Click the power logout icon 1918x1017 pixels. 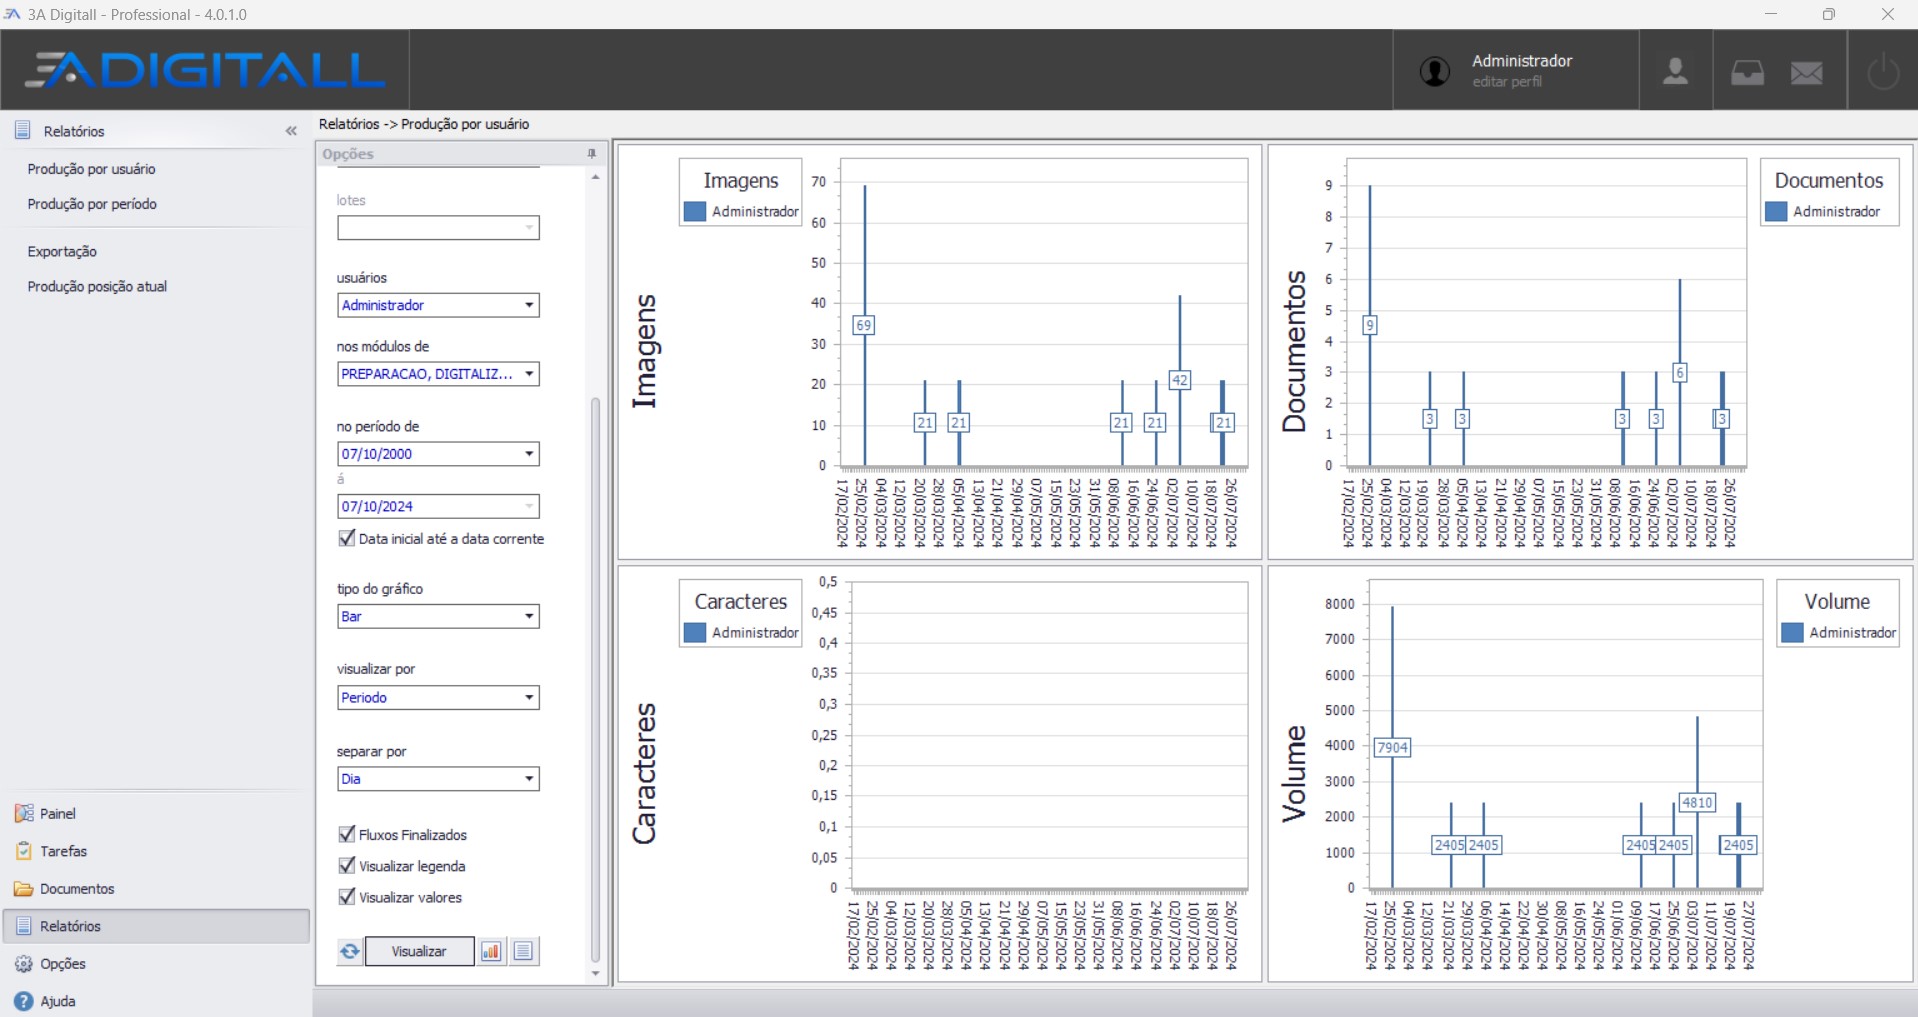click(1882, 72)
